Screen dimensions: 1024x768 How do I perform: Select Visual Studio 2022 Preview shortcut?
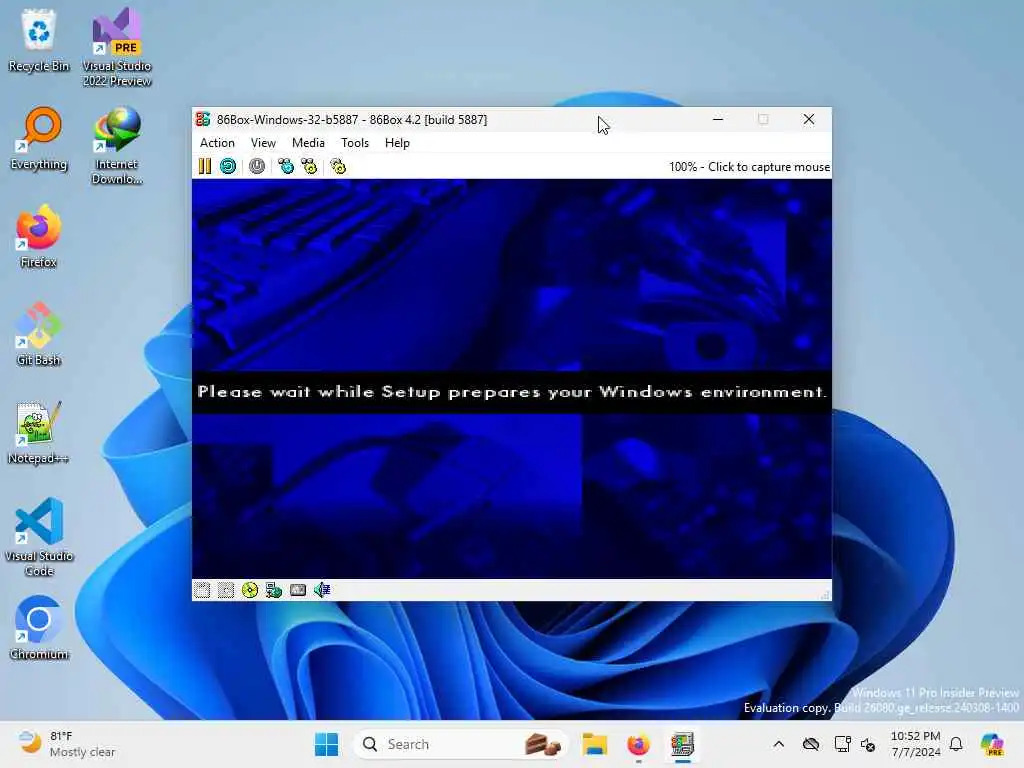pos(117,47)
